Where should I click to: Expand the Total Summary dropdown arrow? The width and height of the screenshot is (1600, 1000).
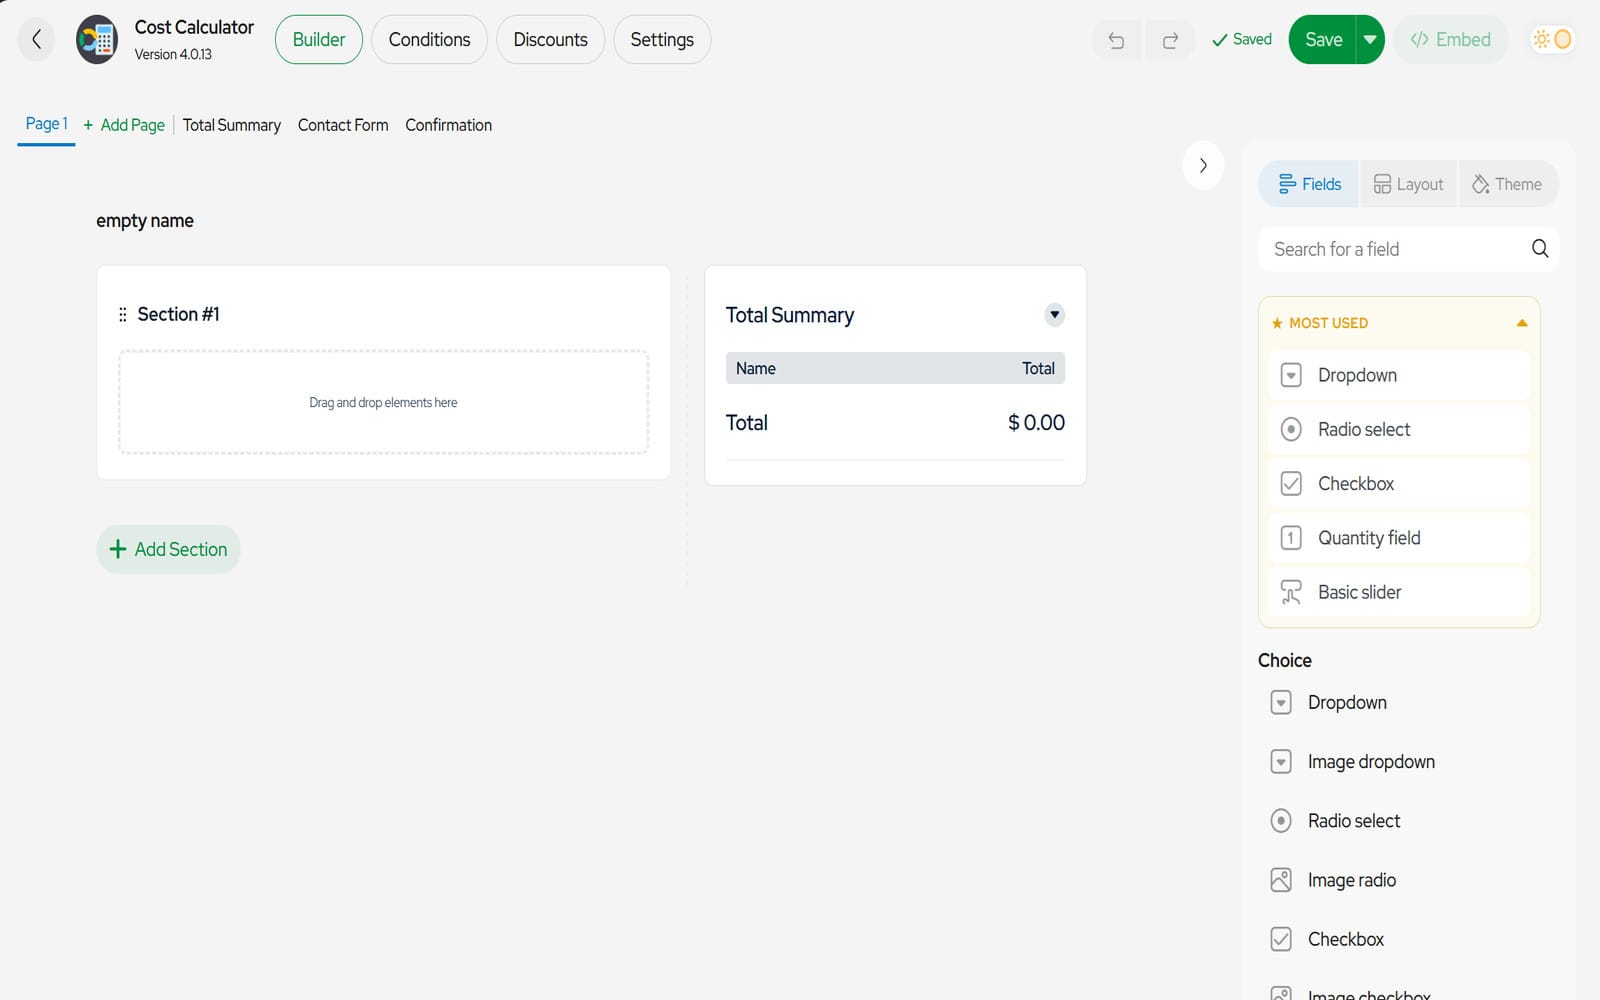pos(1054,314)
